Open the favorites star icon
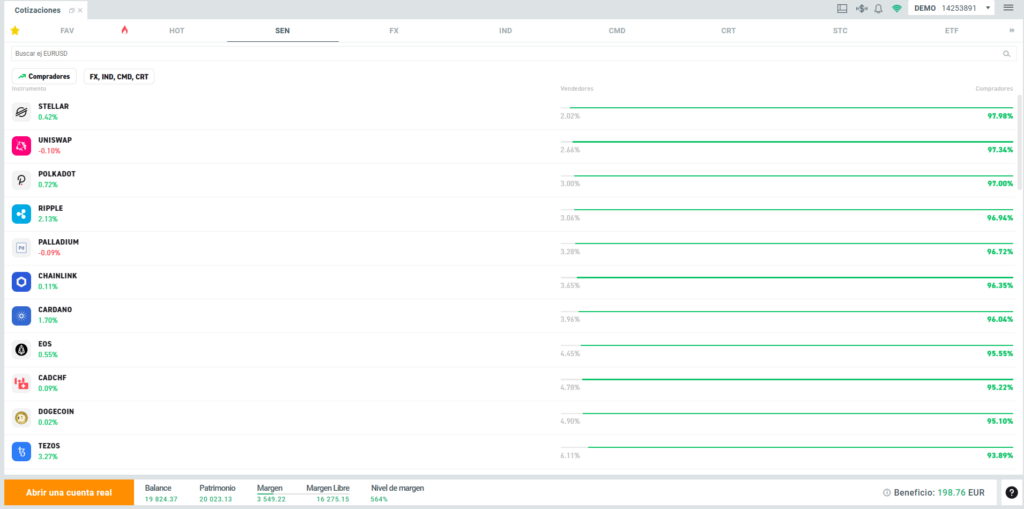The image size is (1024, 509). click(15, 30)
